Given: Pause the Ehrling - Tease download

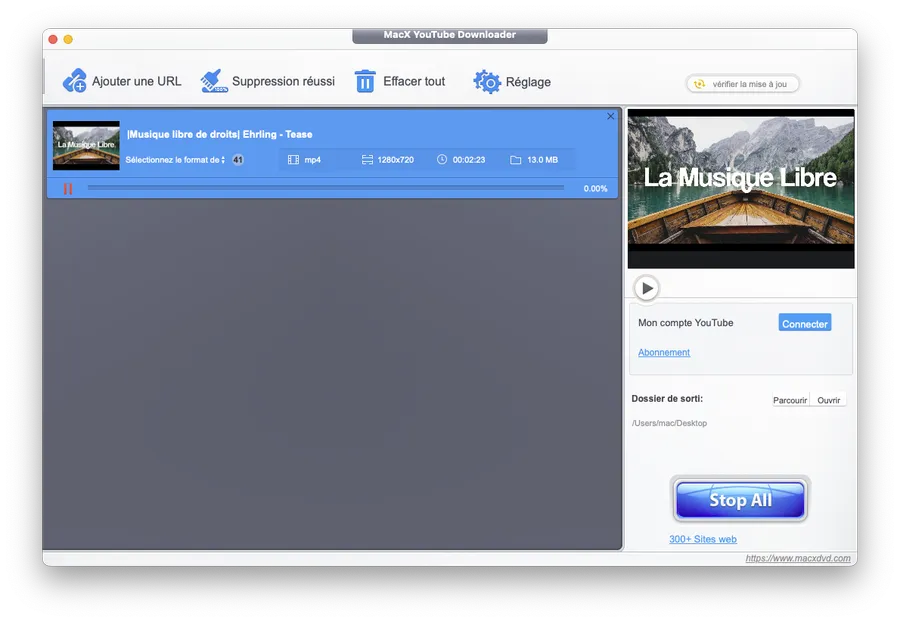Looking at the screenshot, I should click(68, 189).
